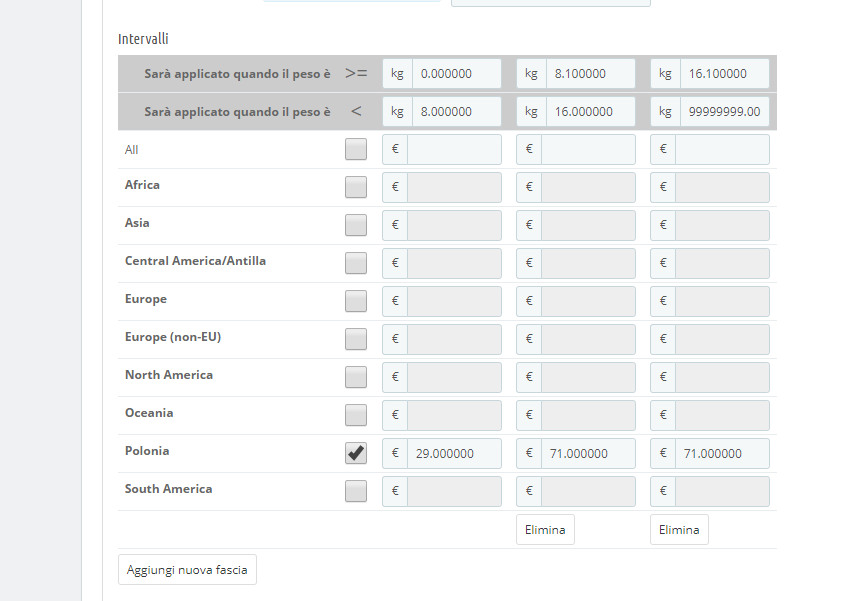Click Aggiungi nuova fascia button

tap(187, 570)
